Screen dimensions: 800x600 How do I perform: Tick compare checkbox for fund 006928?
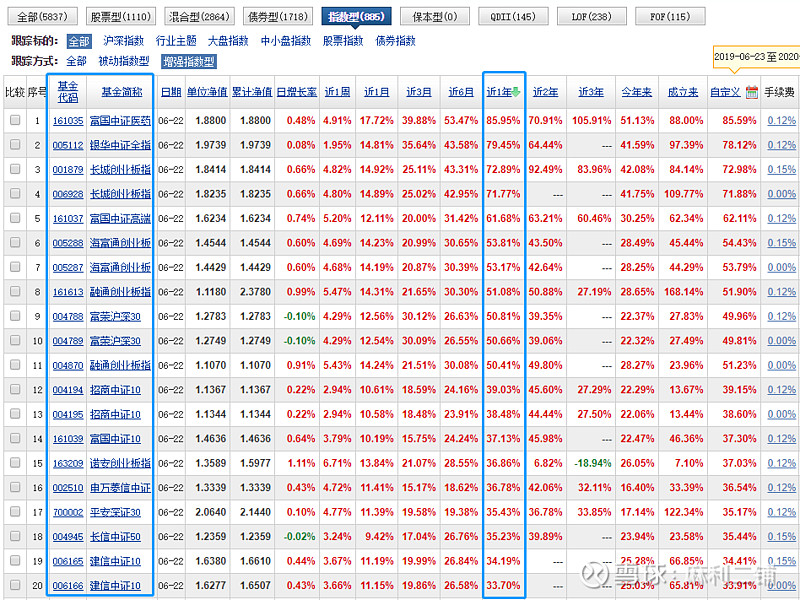tap(15, 193)
